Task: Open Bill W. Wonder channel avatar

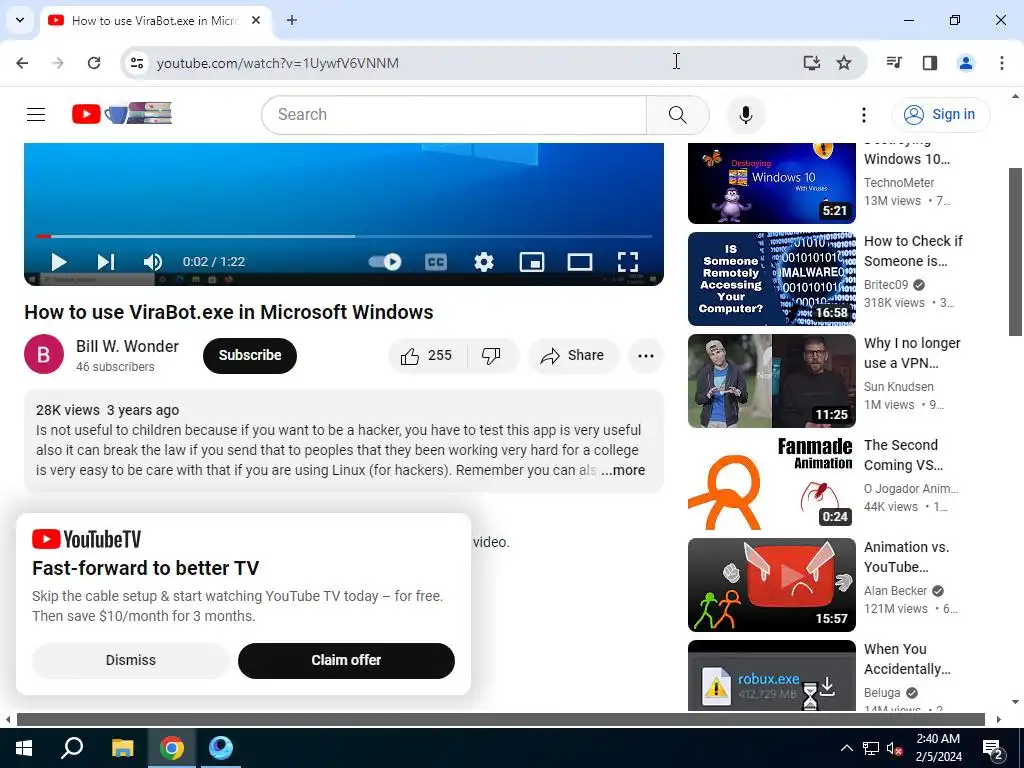Action: click(x=44, y=354)
